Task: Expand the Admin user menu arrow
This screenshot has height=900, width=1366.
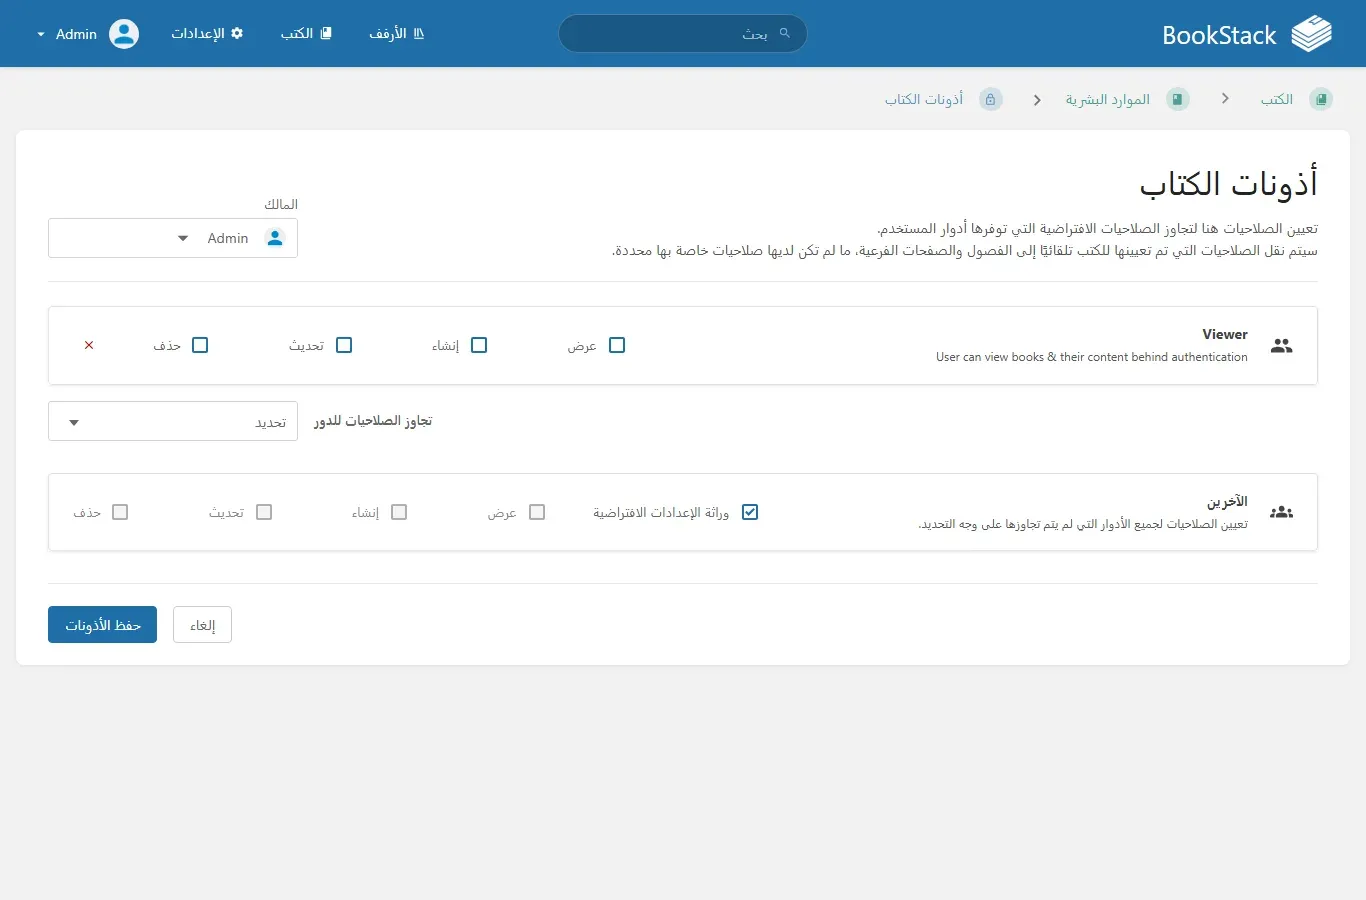Action: pos(41,34)
